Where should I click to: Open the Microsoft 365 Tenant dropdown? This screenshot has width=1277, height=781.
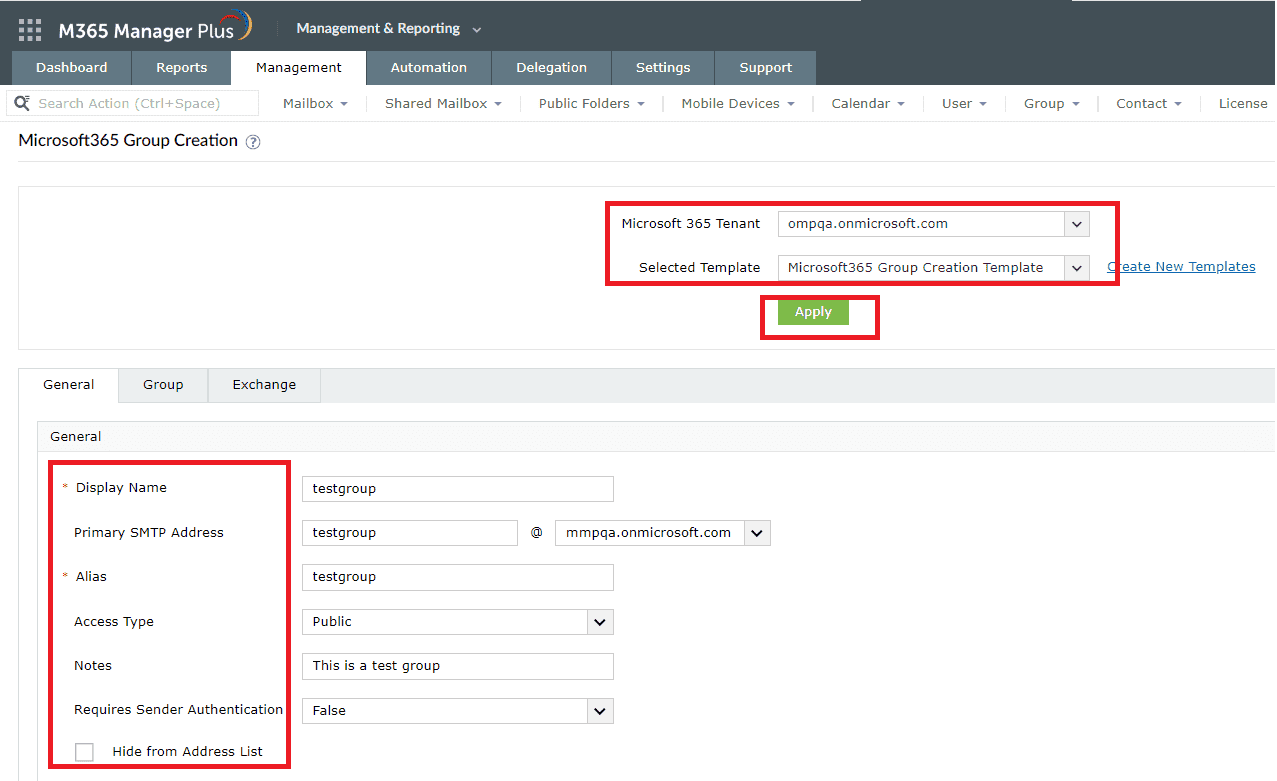(1076, 223)
